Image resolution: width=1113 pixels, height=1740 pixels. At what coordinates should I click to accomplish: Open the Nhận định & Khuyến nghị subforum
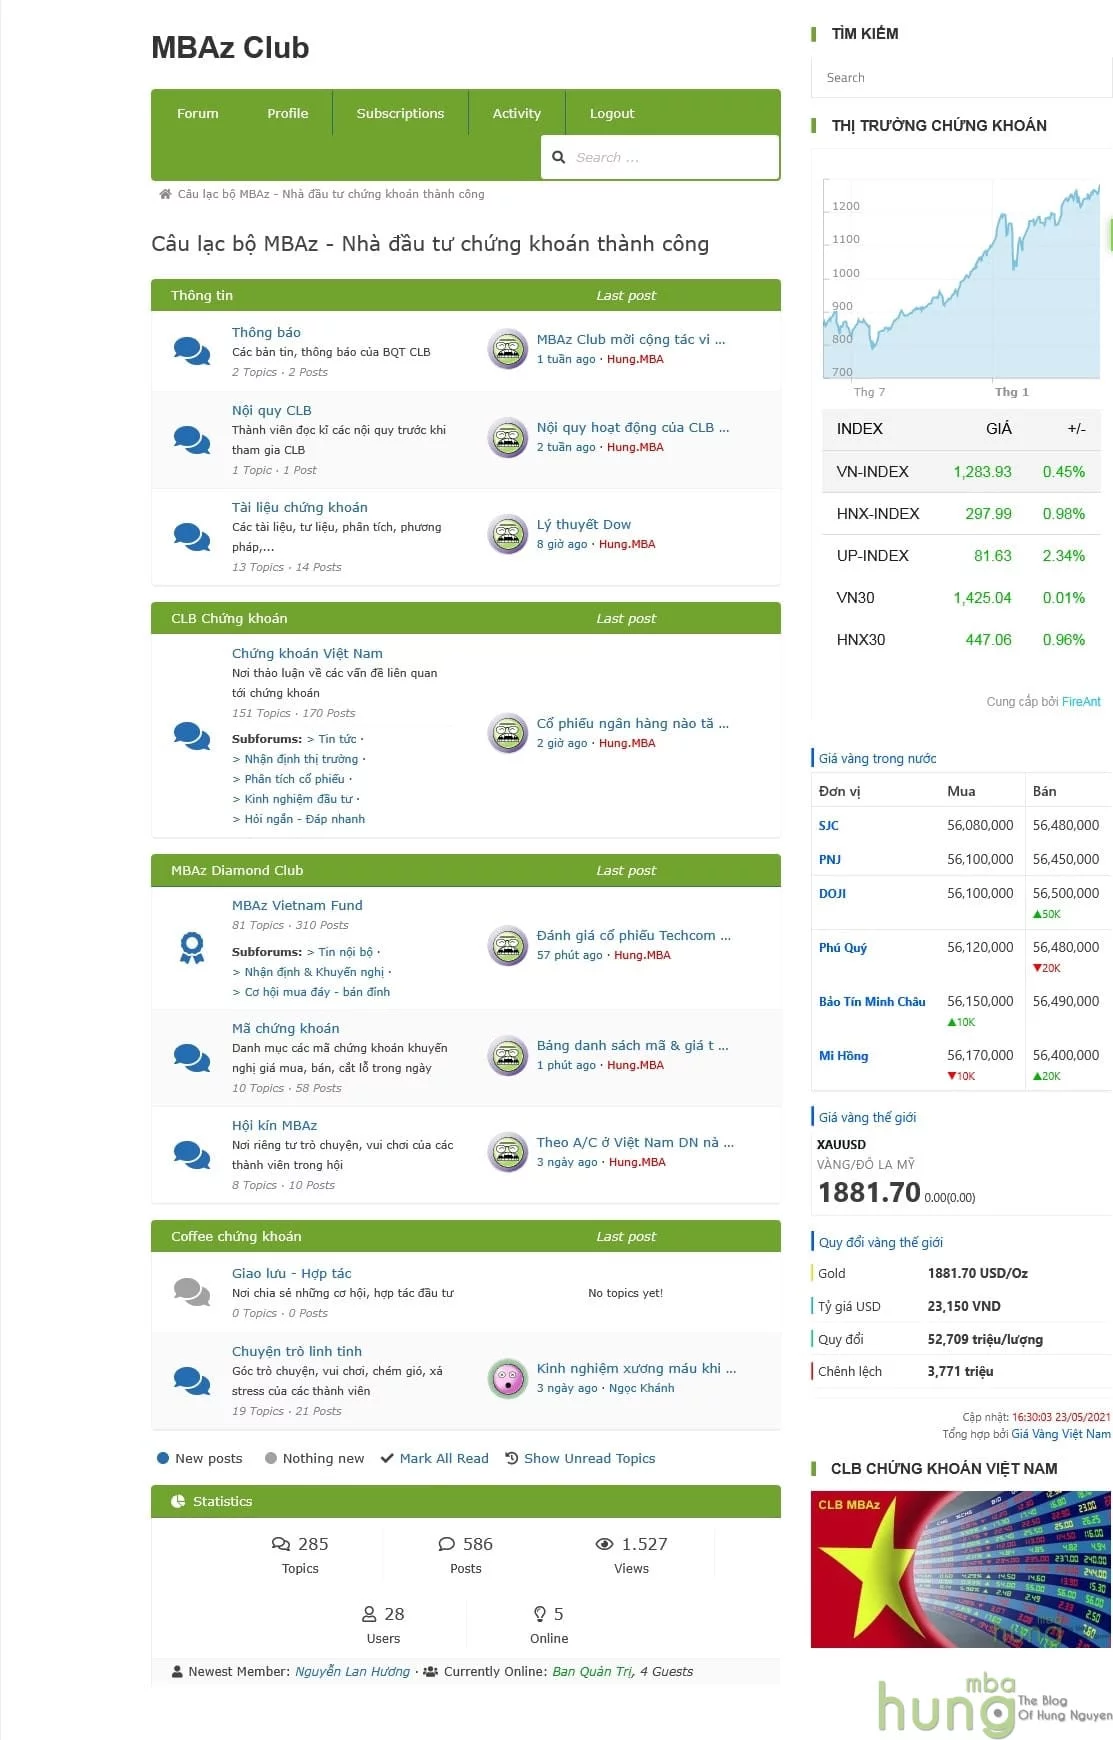314,972
